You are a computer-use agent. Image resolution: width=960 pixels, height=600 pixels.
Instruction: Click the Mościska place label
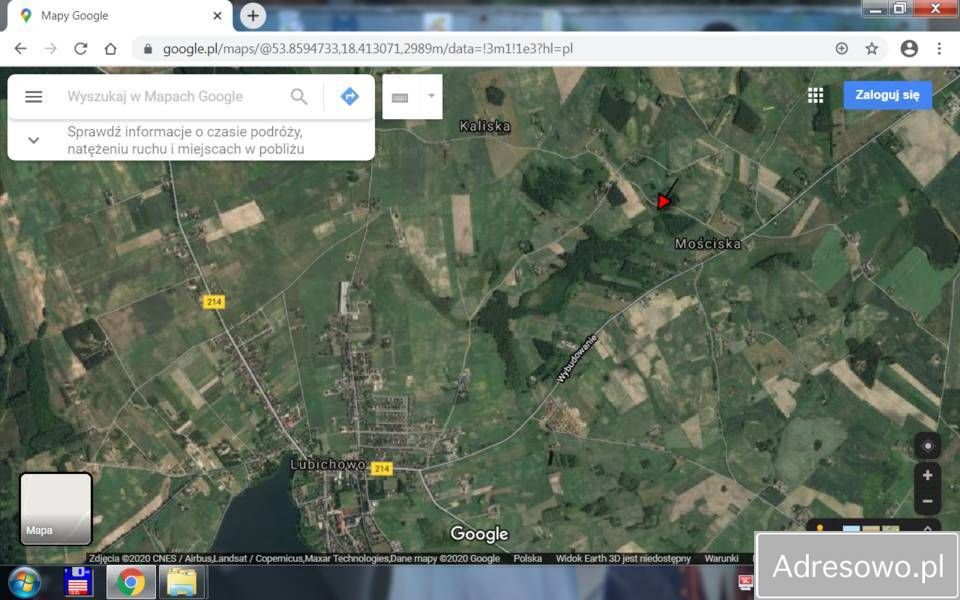tap(708, 244)
